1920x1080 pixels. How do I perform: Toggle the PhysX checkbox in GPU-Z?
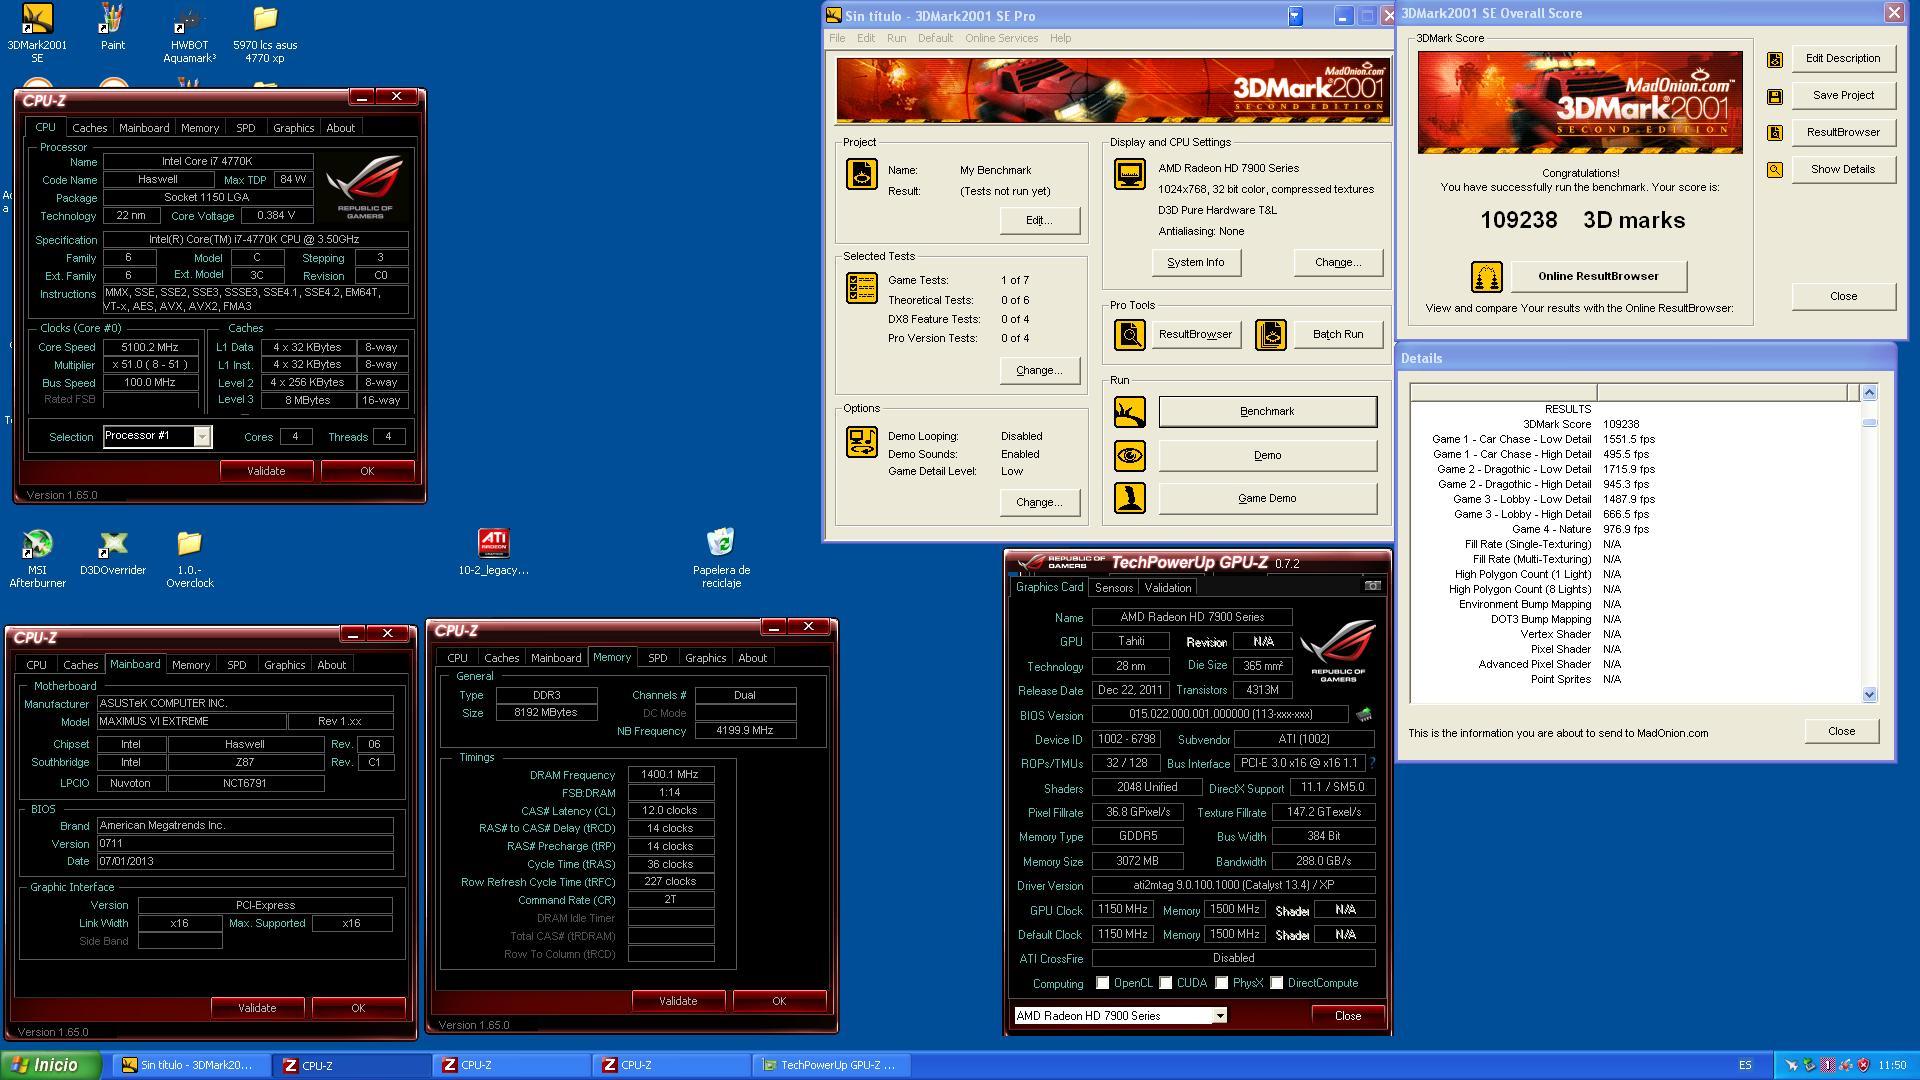pyautogui.click(x=1221, y=983)
